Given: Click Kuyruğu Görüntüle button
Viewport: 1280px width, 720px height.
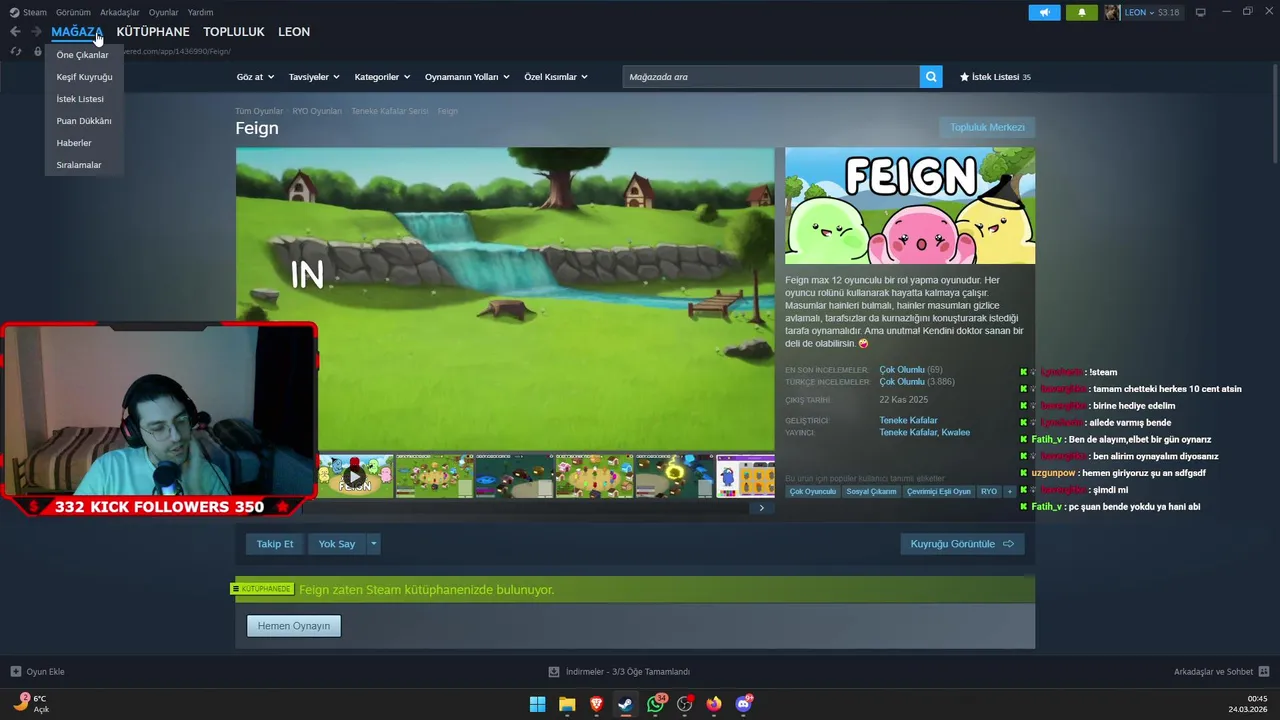Looking at the screenshot, I should (962, 544).
